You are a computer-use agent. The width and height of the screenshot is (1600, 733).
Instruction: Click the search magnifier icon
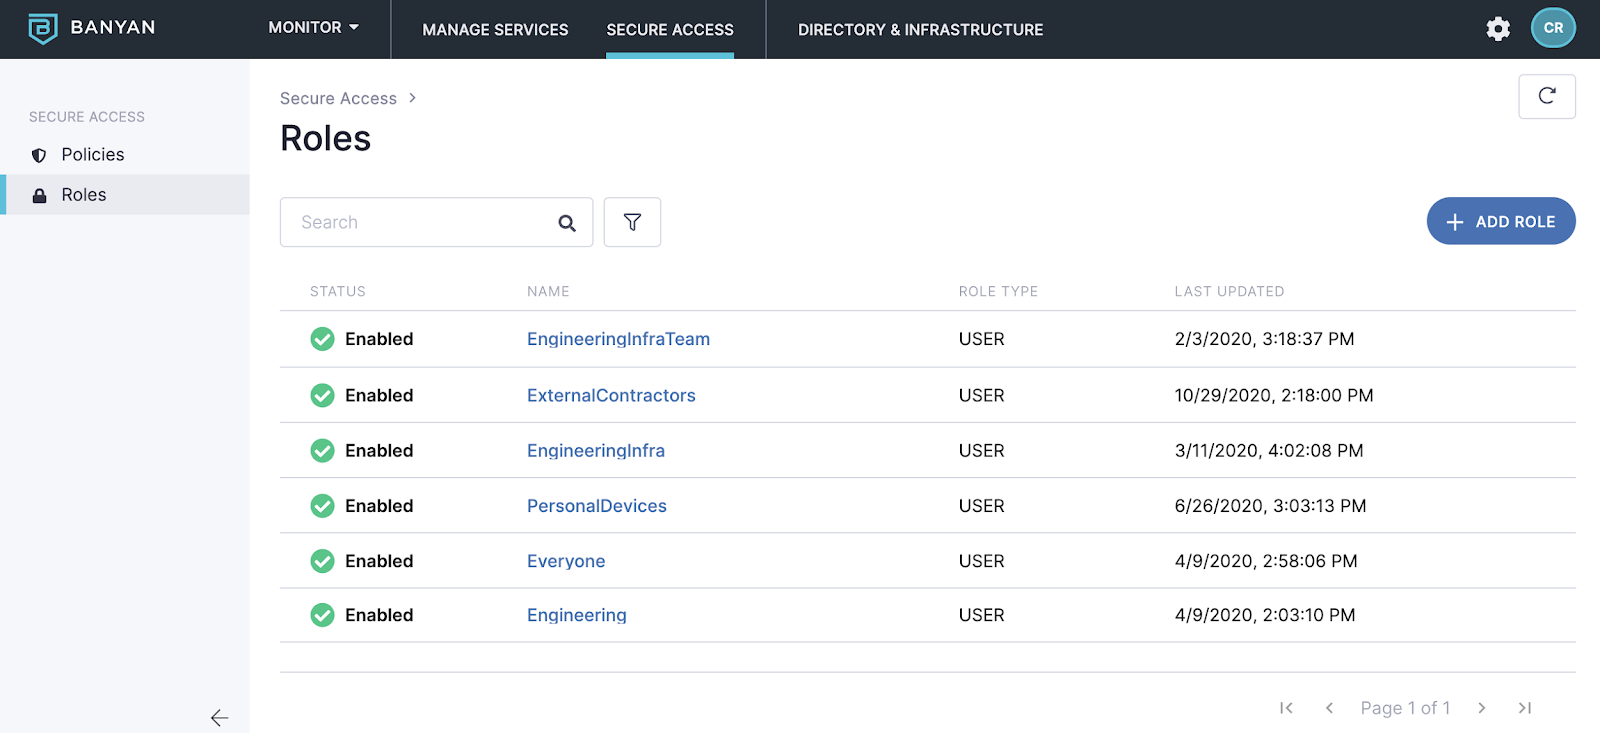567,223
